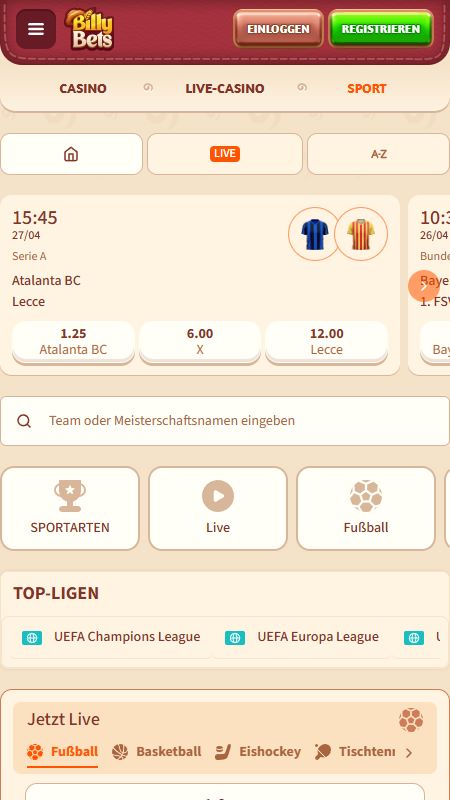Open the LIVE badge tab
This screenshot has width=450, height=800.
[225, 154]
